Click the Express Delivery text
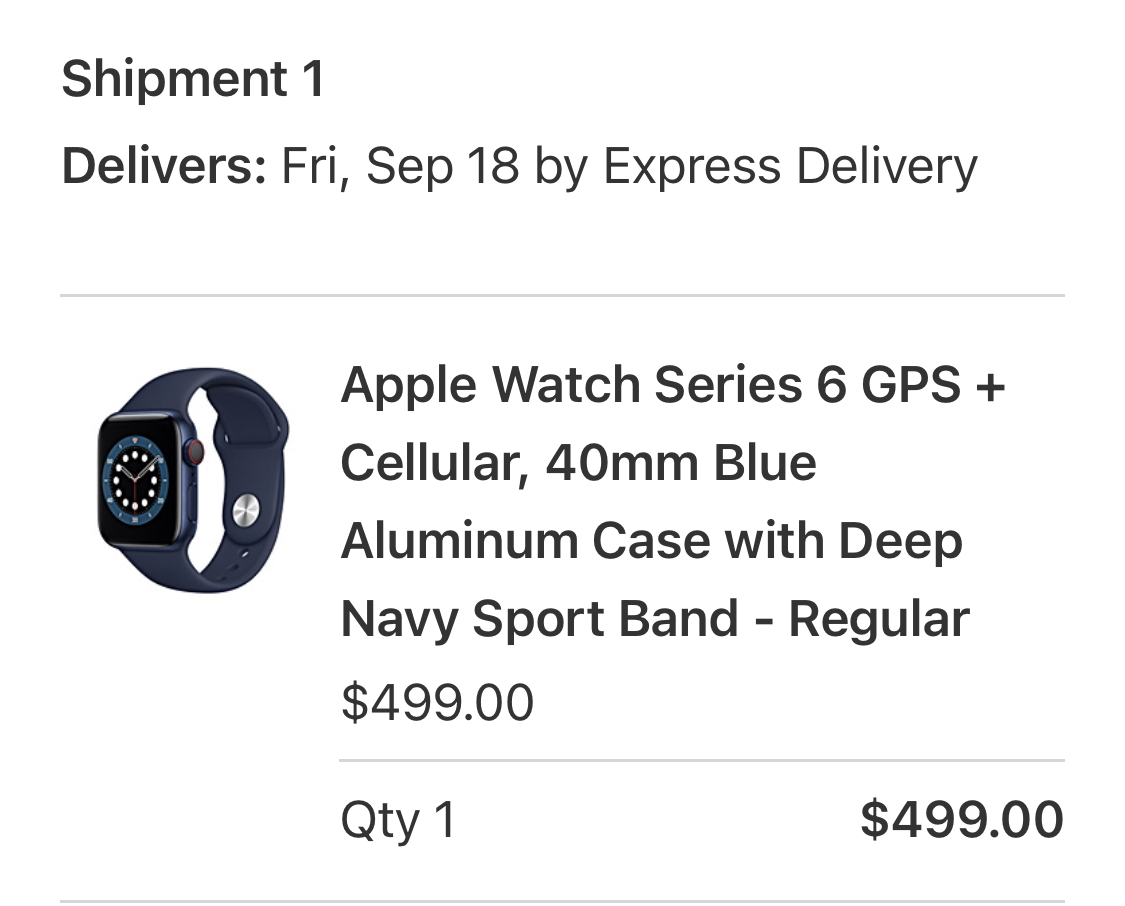 [x=790, y=166]
